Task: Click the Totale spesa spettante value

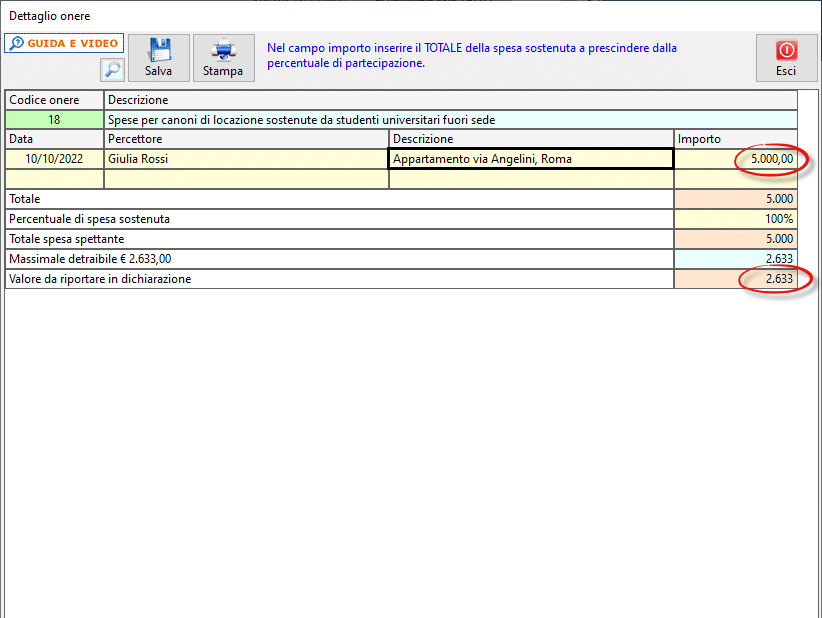Action: click(736, 238)
